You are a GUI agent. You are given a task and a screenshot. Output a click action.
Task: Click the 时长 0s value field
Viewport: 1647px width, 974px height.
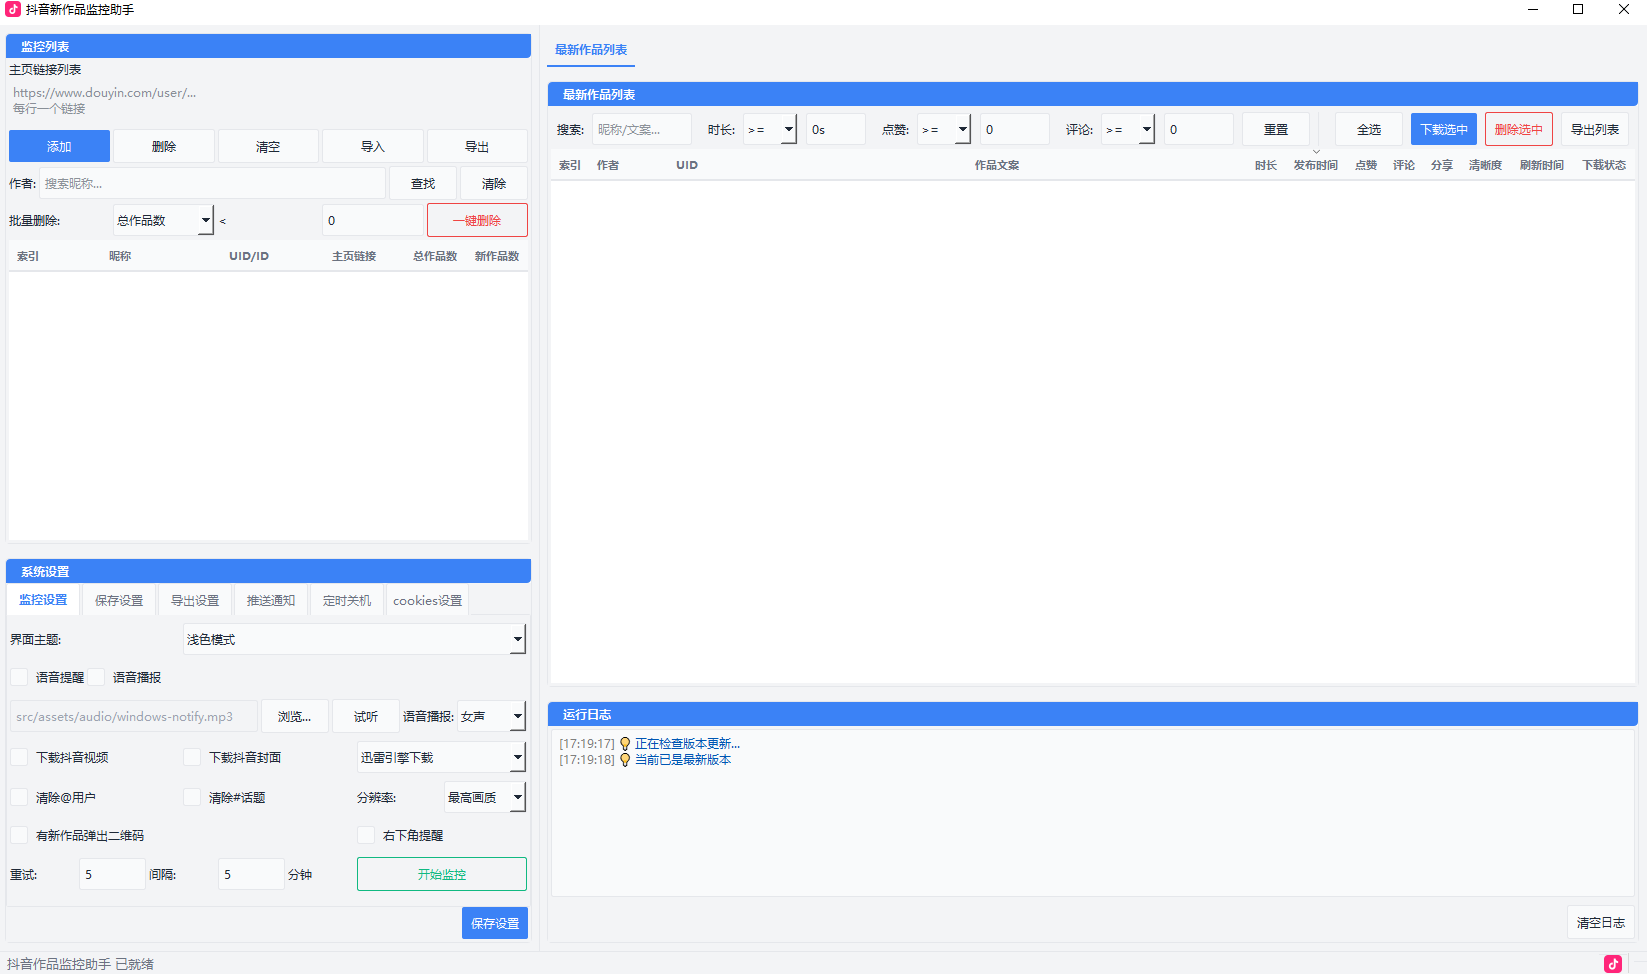836,129
